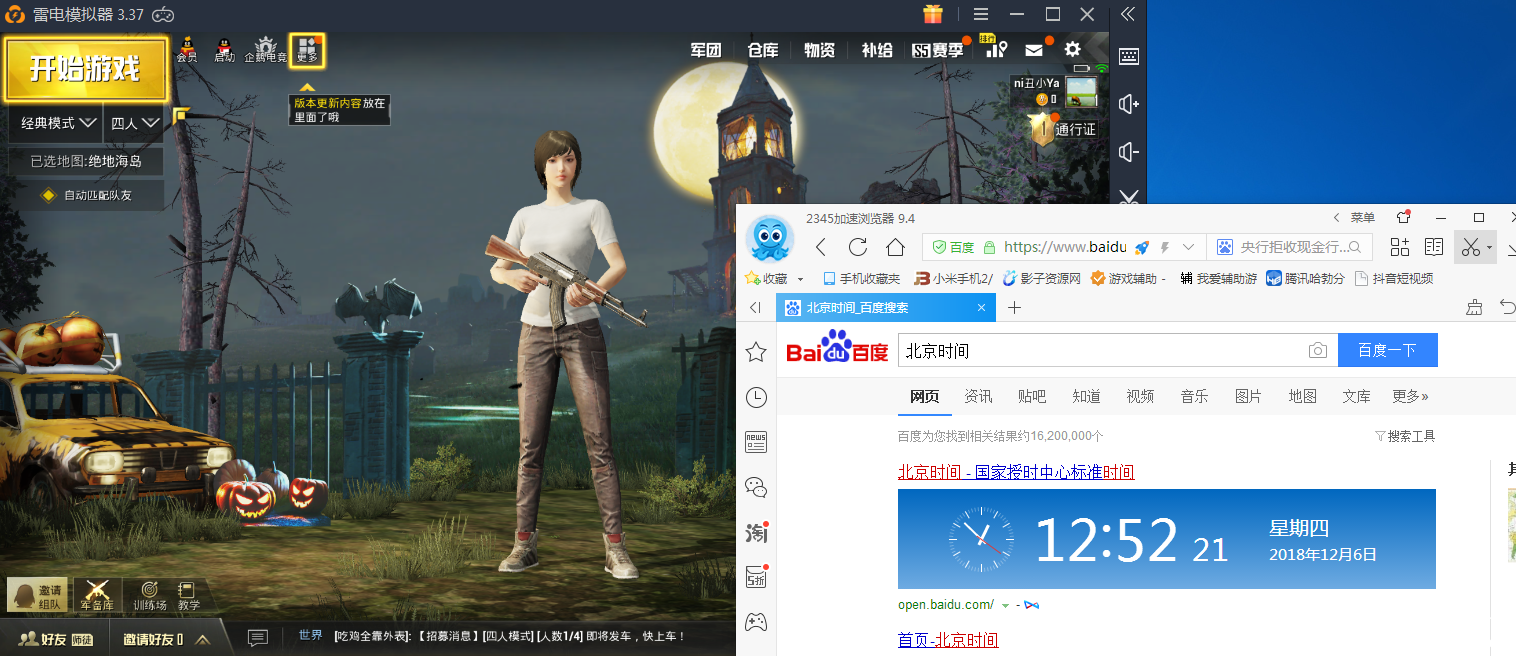Image resolution: width=1516 pixels, height=656 pixels.
Task: Open the sidebar favorites star icon
Action: [756, 351]
